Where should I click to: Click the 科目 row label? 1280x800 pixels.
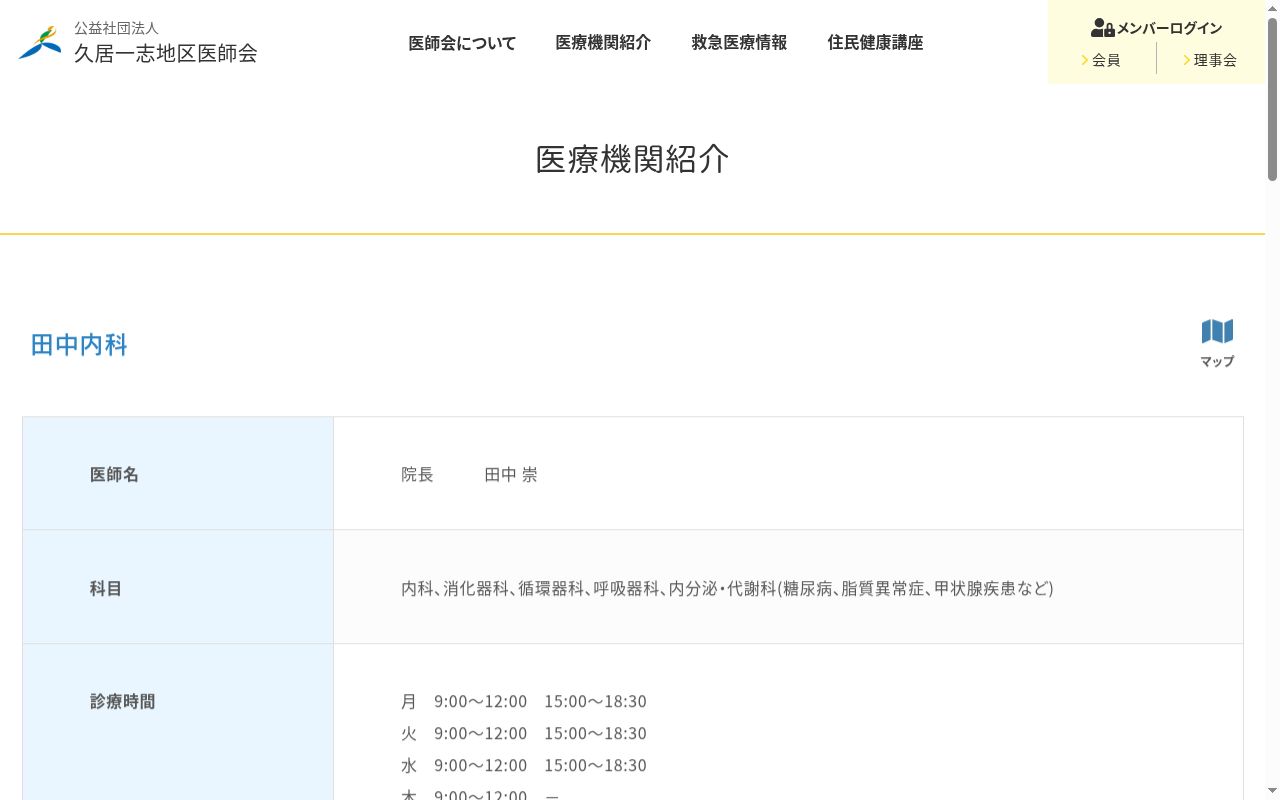tap(106, 588)
